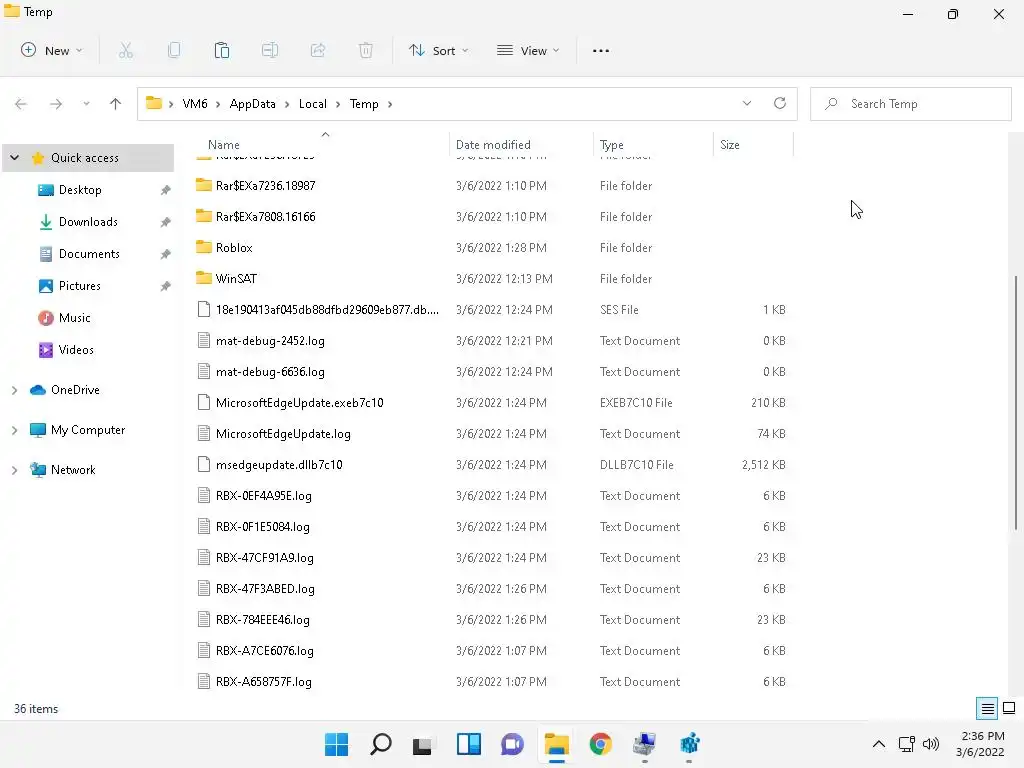Click the Paste clipboard icon
This screenshot has width=1024, height=768.
[x=222, y=50]
